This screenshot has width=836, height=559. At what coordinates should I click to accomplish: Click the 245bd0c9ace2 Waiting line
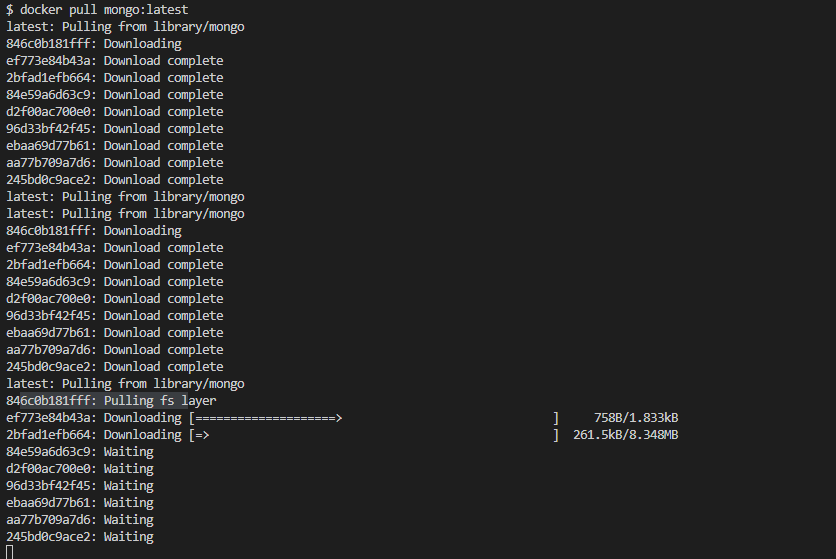[80, 537]
